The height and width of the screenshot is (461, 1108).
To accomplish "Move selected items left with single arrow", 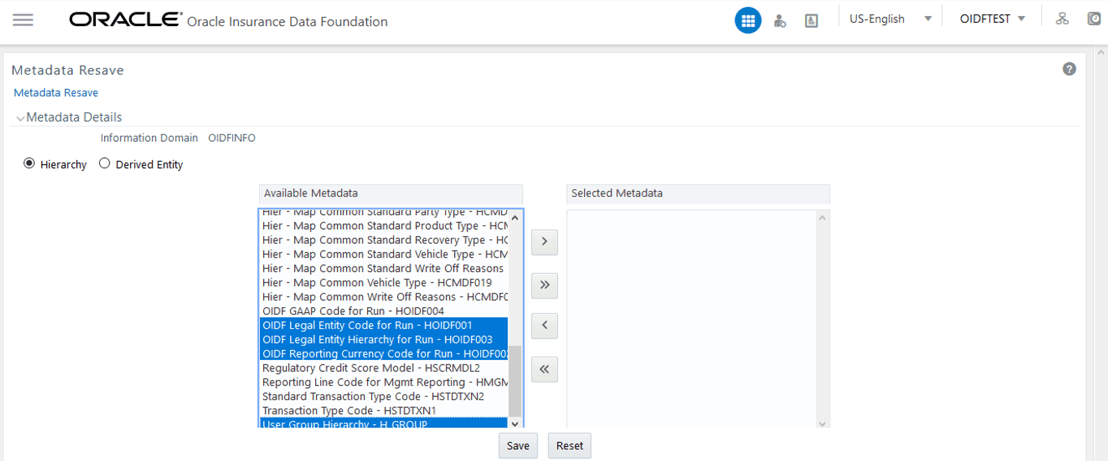I will click(544, 326).
